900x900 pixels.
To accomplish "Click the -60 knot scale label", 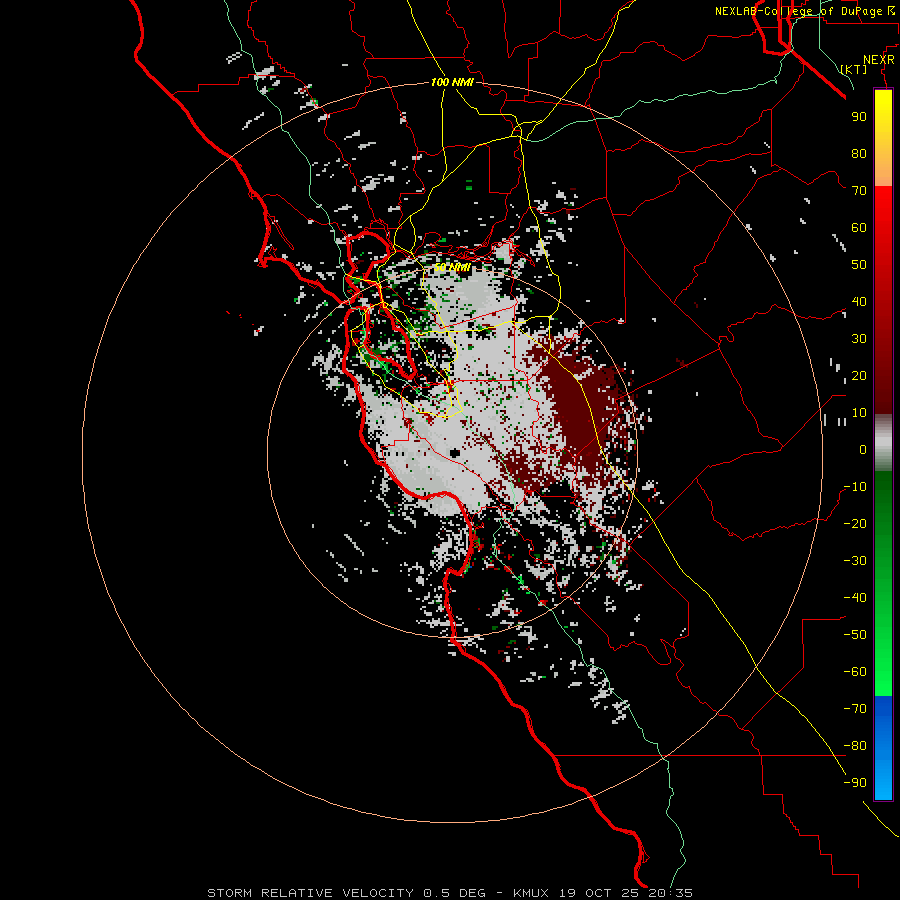I will (x=855, y=672).
